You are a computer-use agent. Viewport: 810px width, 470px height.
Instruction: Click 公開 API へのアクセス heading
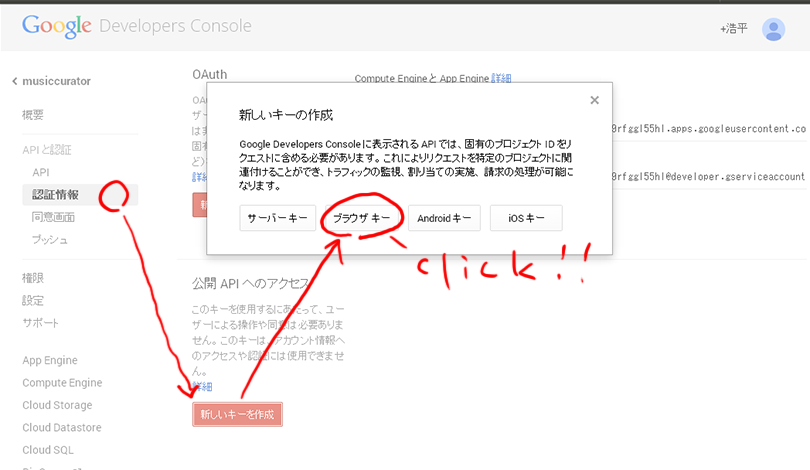[x=251, y=283]
